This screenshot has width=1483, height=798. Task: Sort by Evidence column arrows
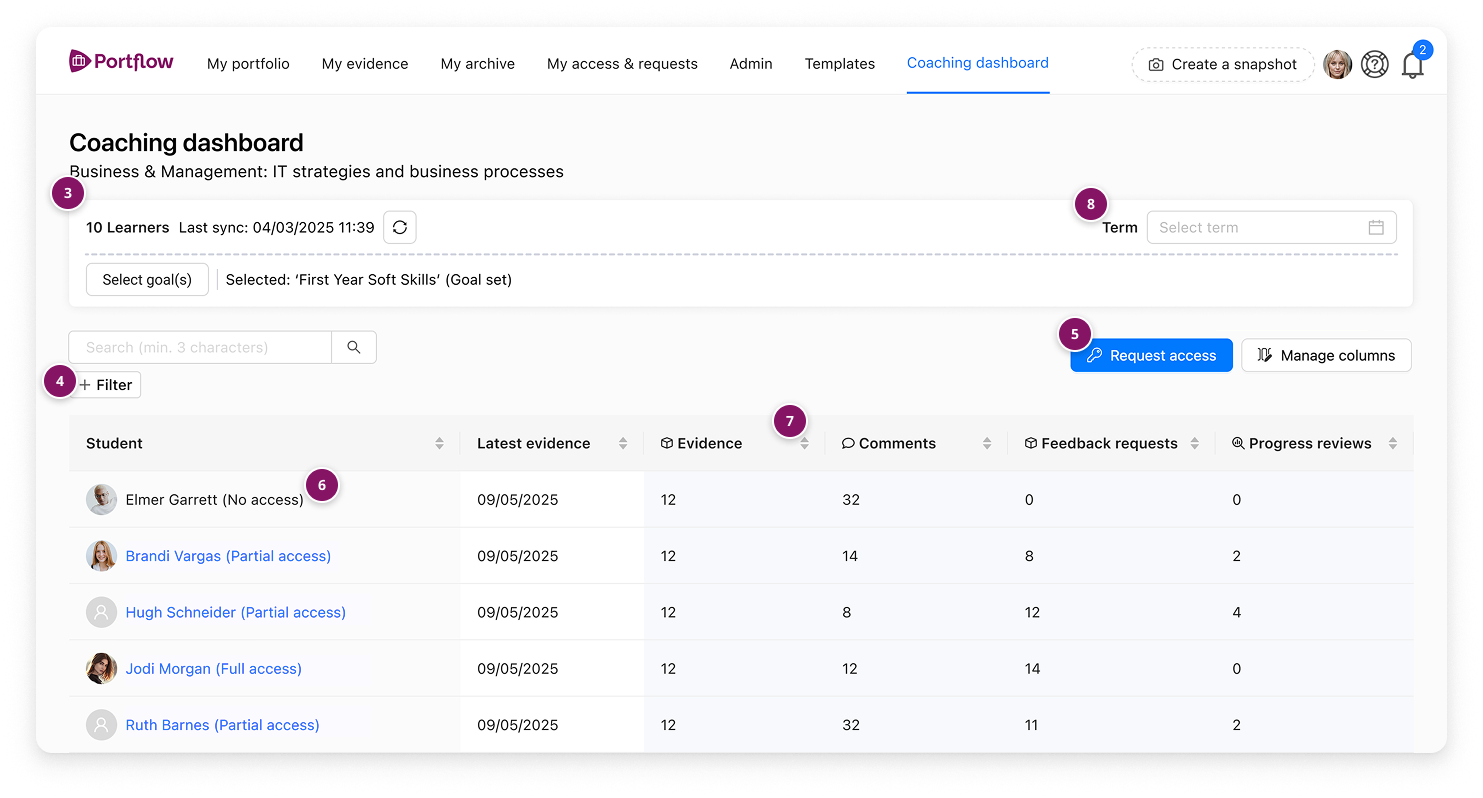click(x=805, y=443)
